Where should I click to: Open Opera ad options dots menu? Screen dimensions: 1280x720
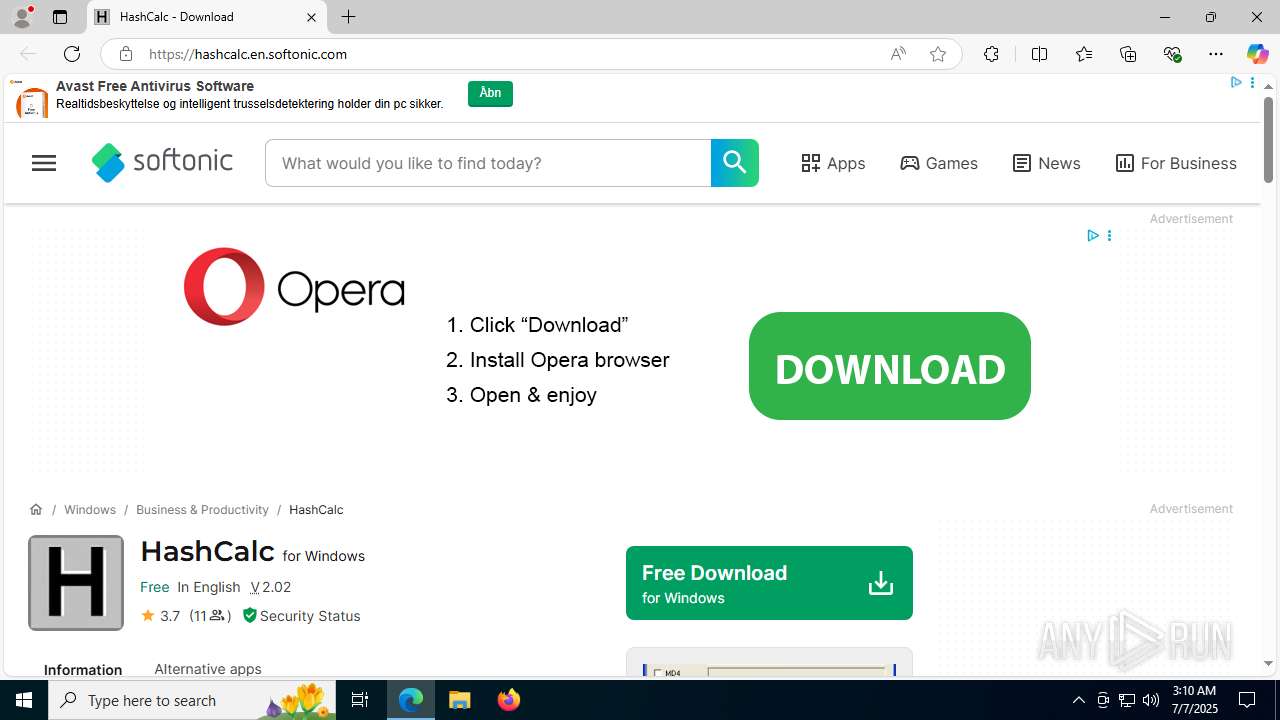tap(1109, 236)
